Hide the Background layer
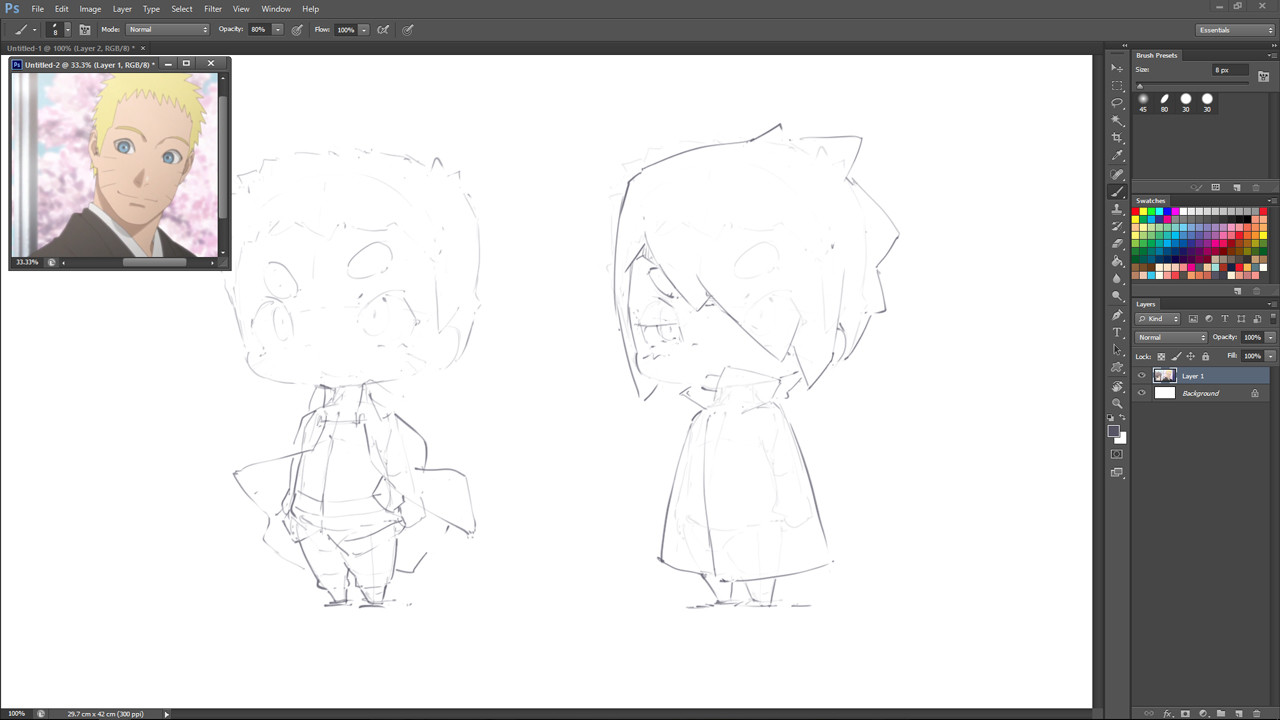1280x720 pixels. tap(1142, 393)
